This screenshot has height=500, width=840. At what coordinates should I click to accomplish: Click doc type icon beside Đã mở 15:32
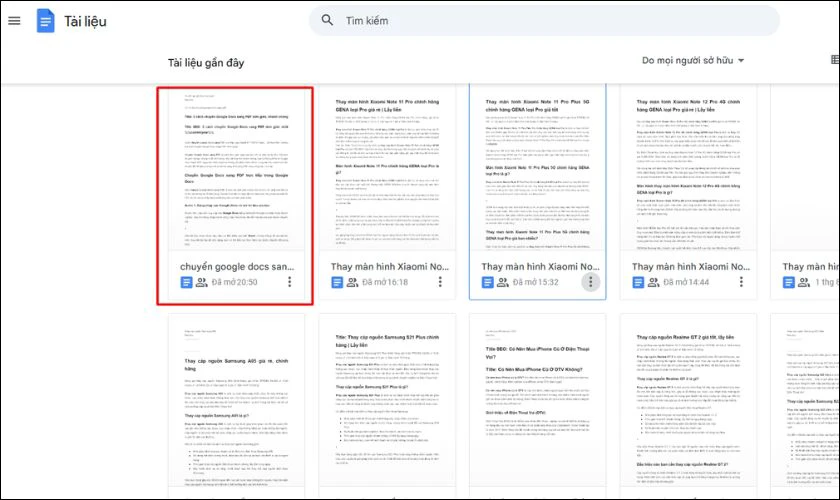(x=488, y=282)
